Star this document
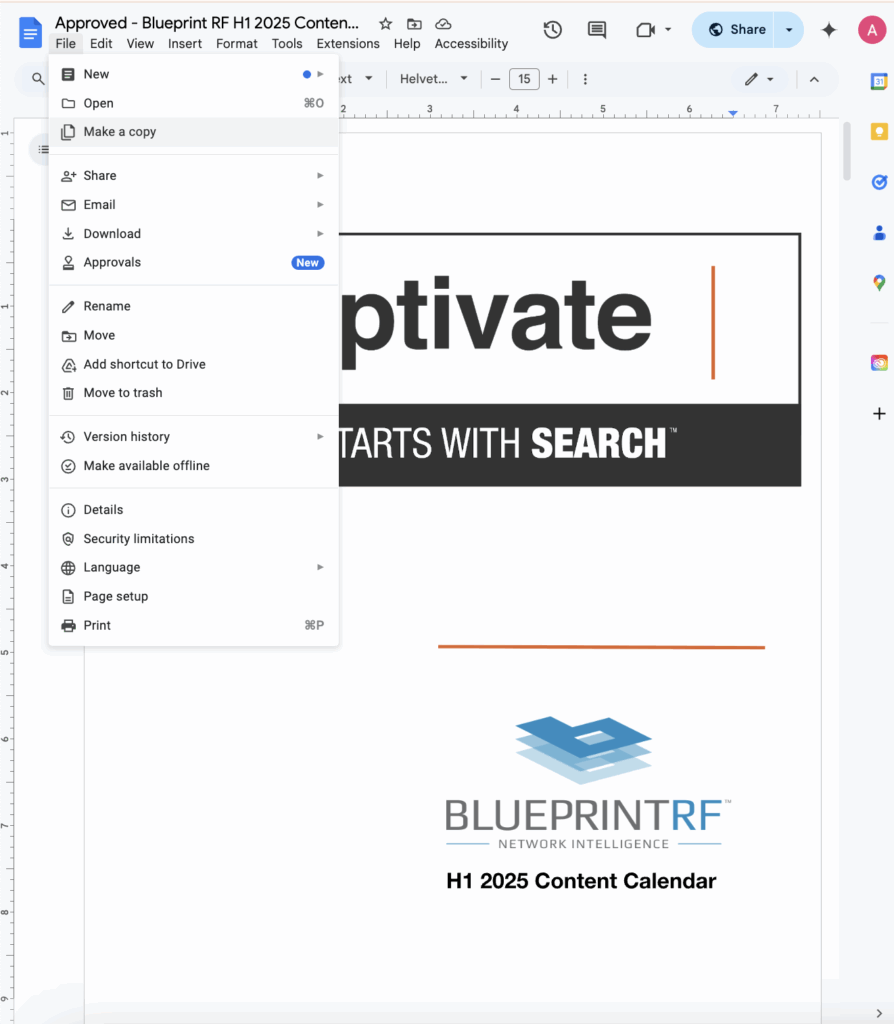 pyautogui.click(x=385, y=23)
